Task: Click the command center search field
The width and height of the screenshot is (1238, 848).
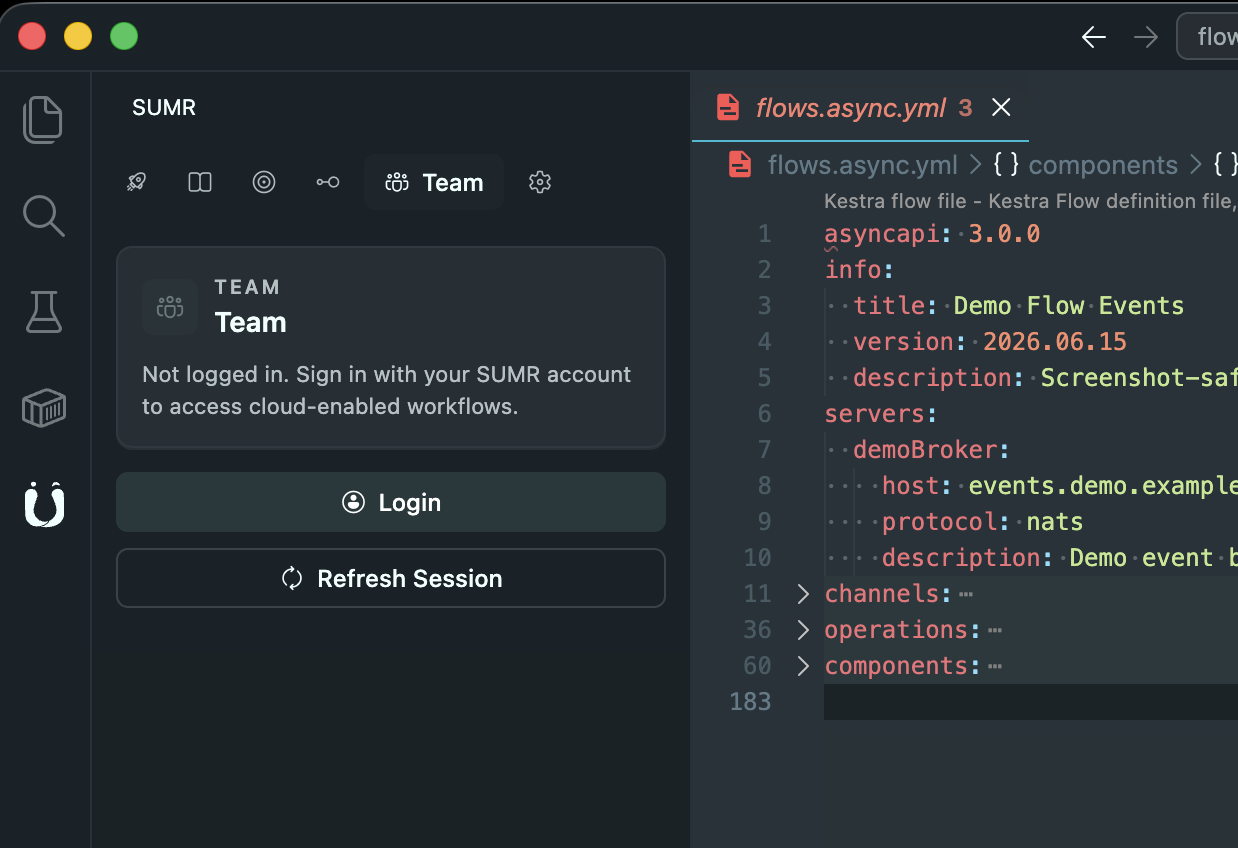Action: tap(1207, 37)
